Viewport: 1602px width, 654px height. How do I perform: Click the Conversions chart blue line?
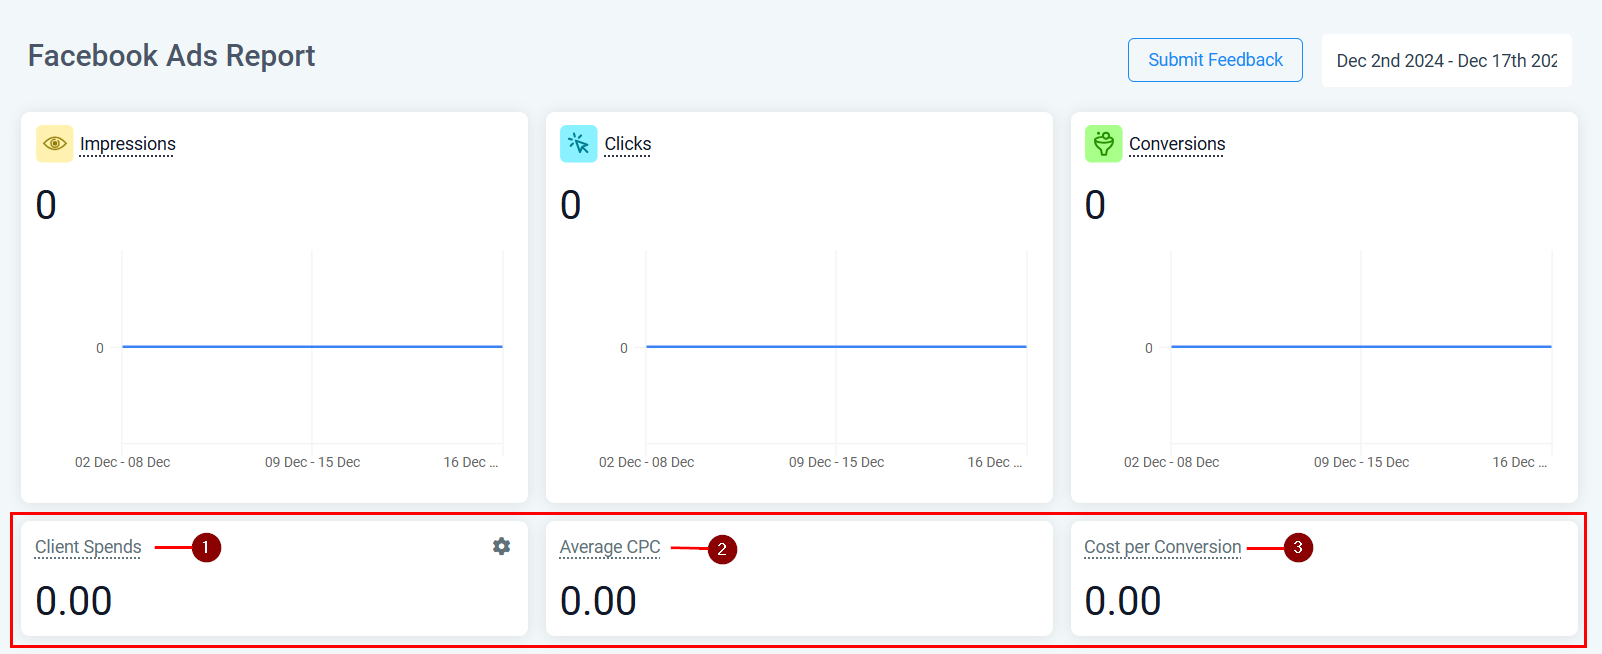[x=1361, y=347]
